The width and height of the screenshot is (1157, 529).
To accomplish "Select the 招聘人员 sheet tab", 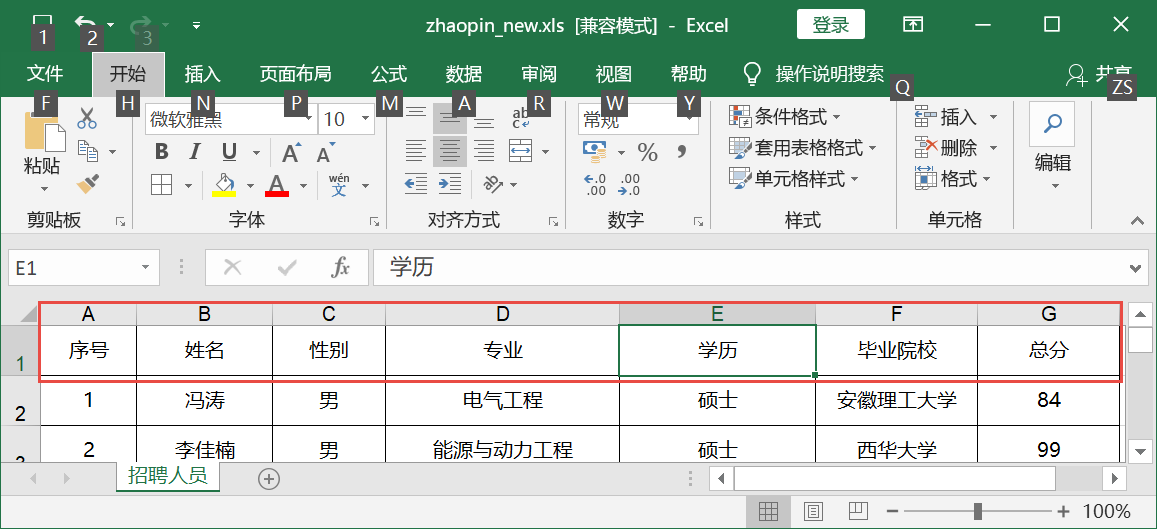I will click(167, 476).
